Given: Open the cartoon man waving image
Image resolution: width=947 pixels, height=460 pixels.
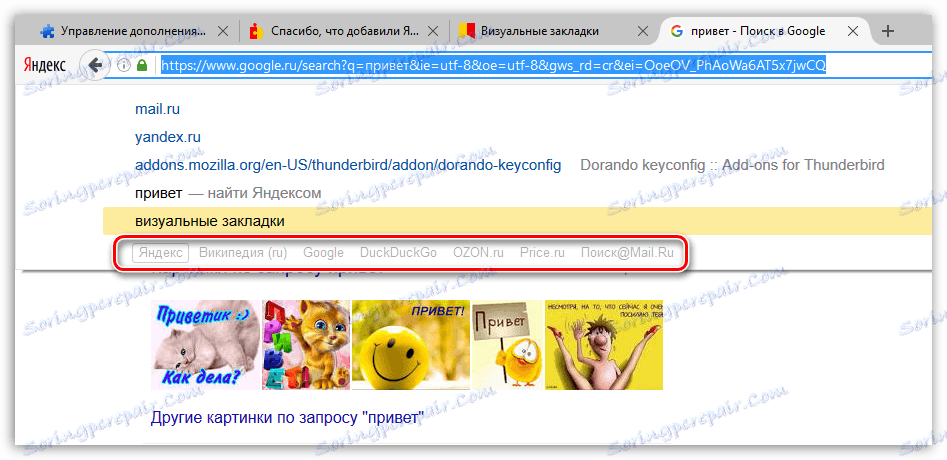Looking at the screenshot, I should (604, 345).
